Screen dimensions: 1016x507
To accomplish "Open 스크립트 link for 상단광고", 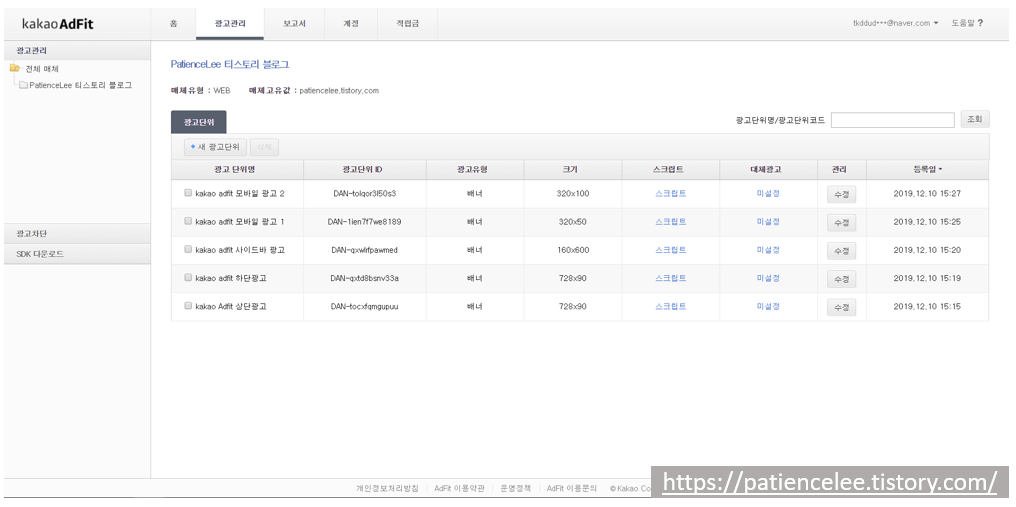I will click(x=671, y=307).
